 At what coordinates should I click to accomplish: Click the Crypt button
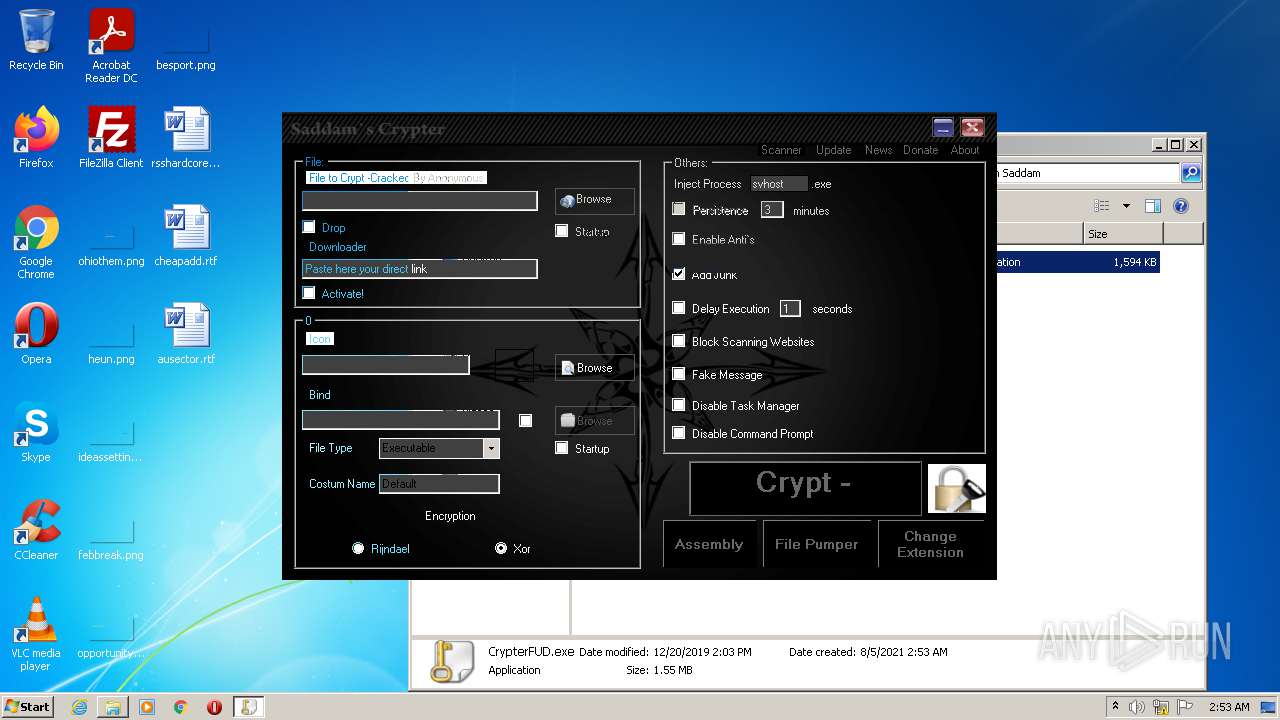805,488
